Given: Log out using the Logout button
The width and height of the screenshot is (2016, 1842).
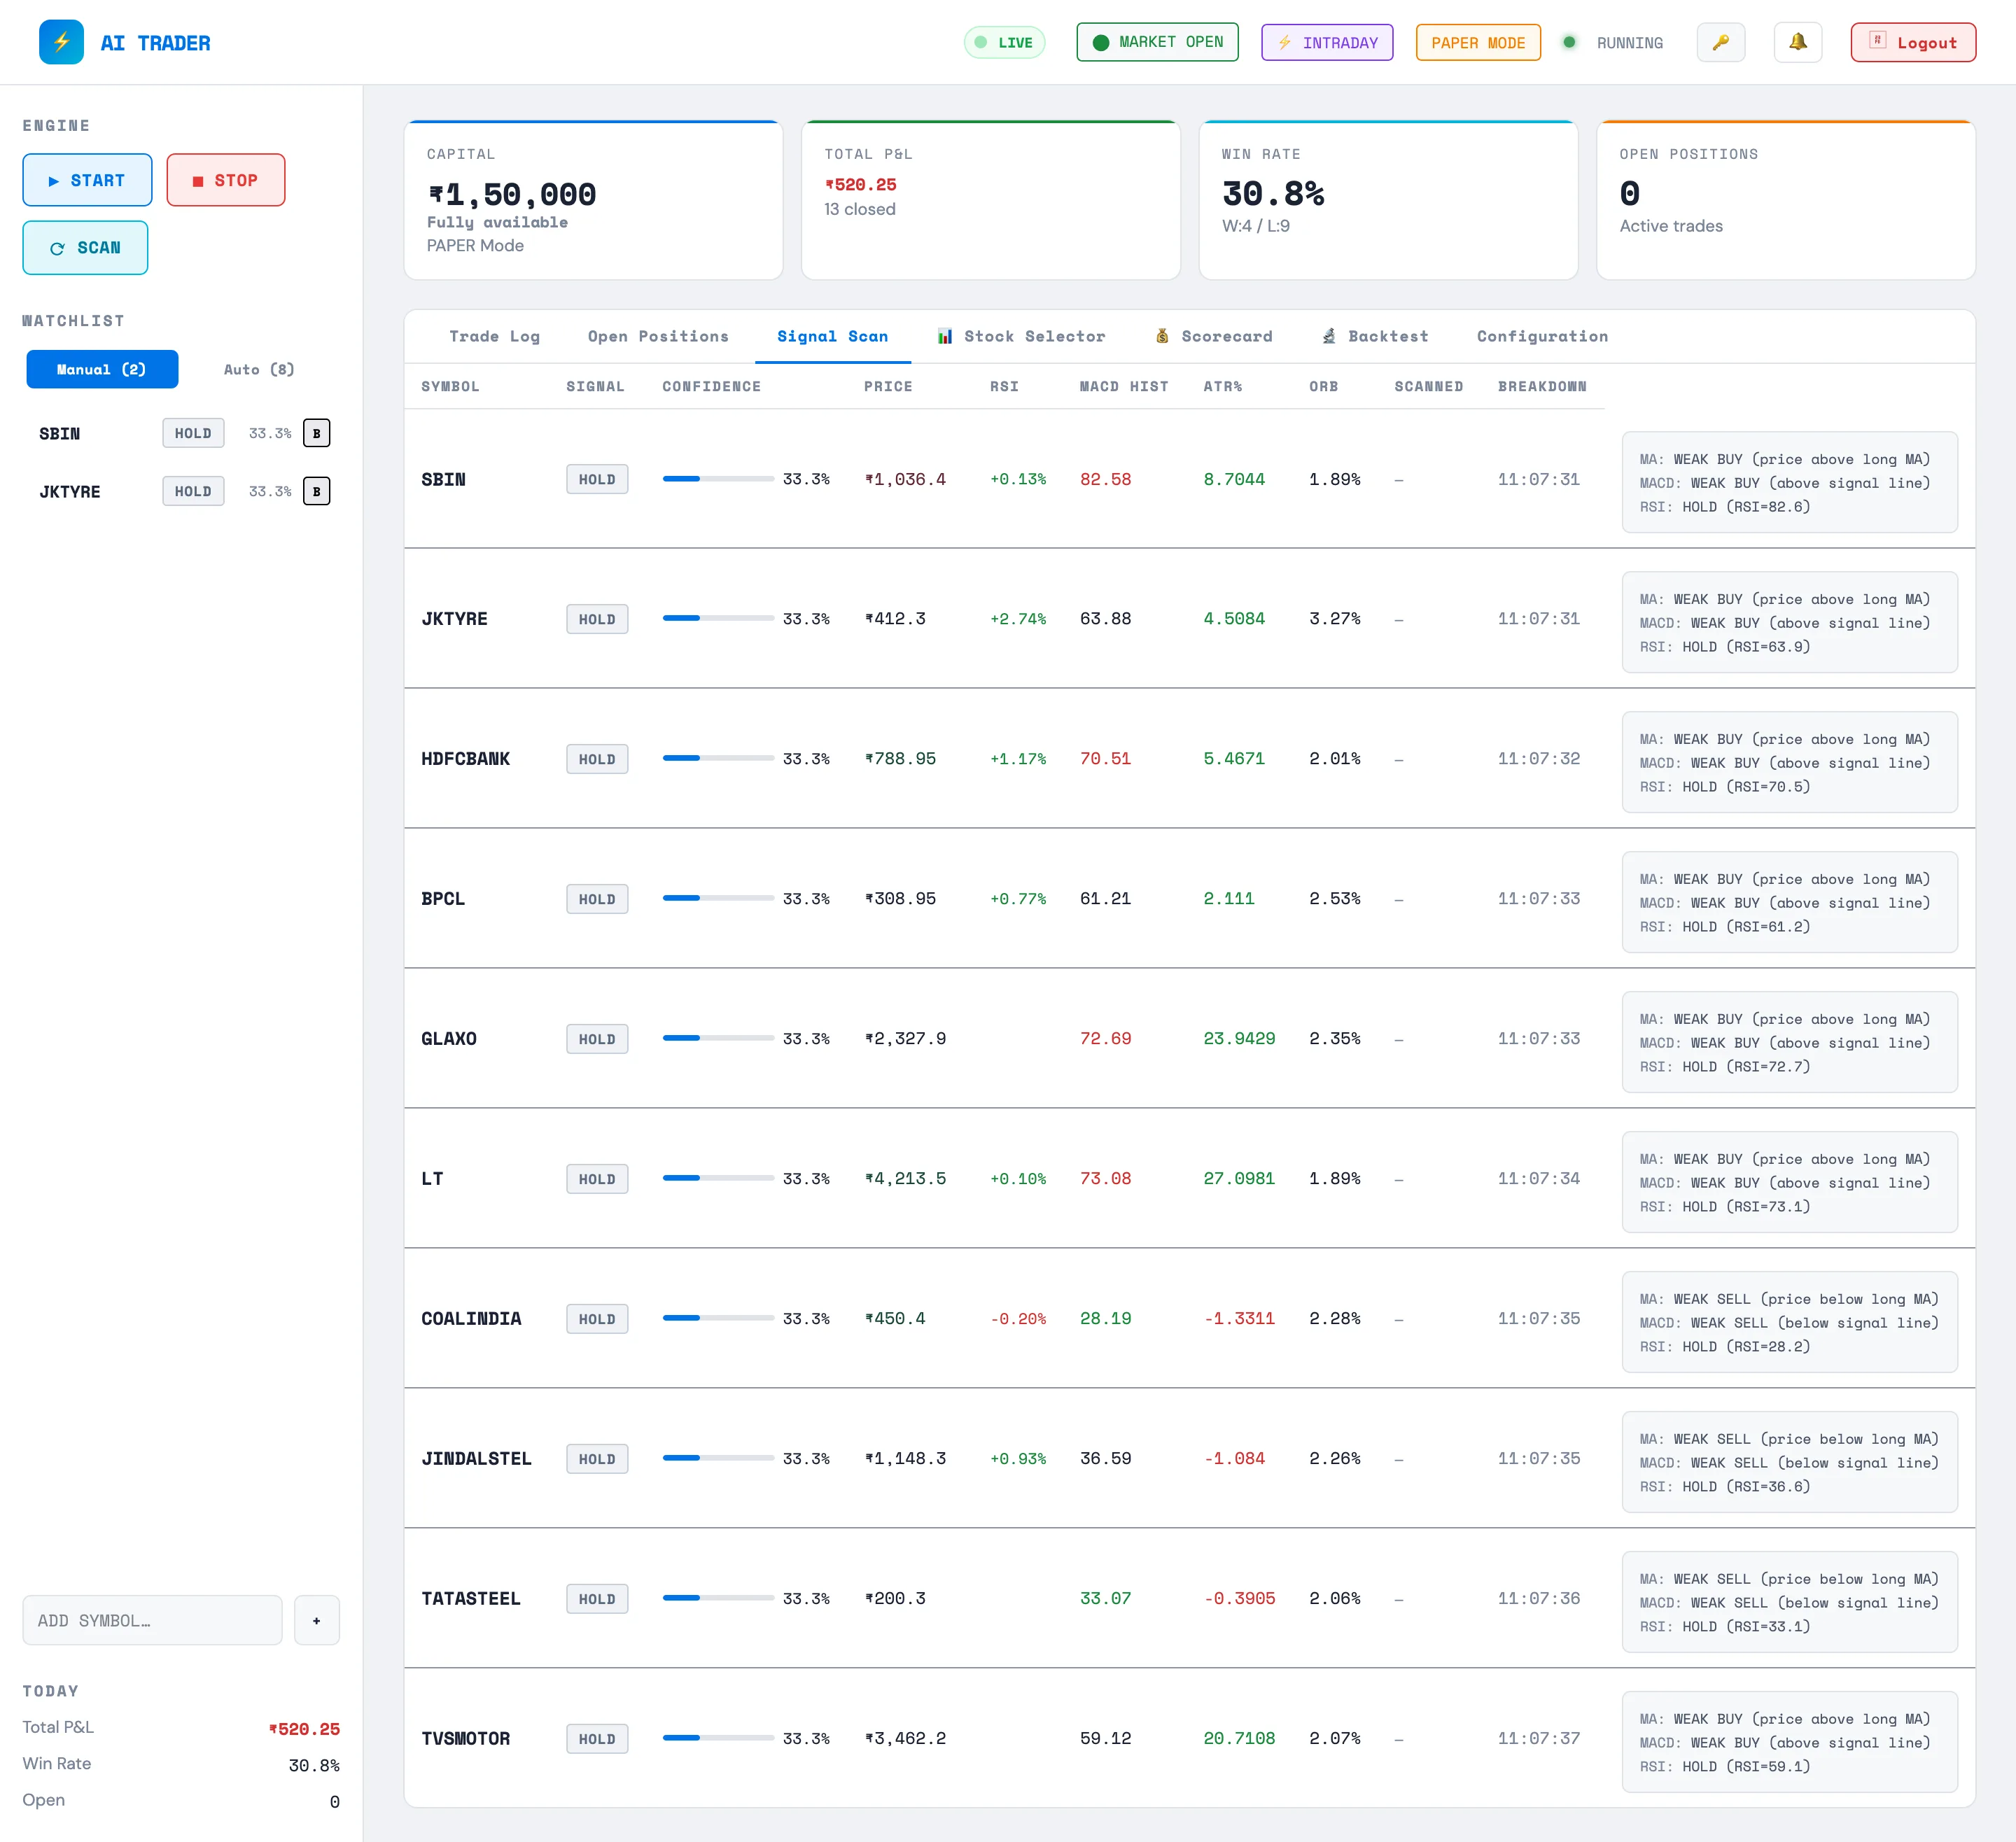Looking at the screenshot, I should pos(1913,42).
